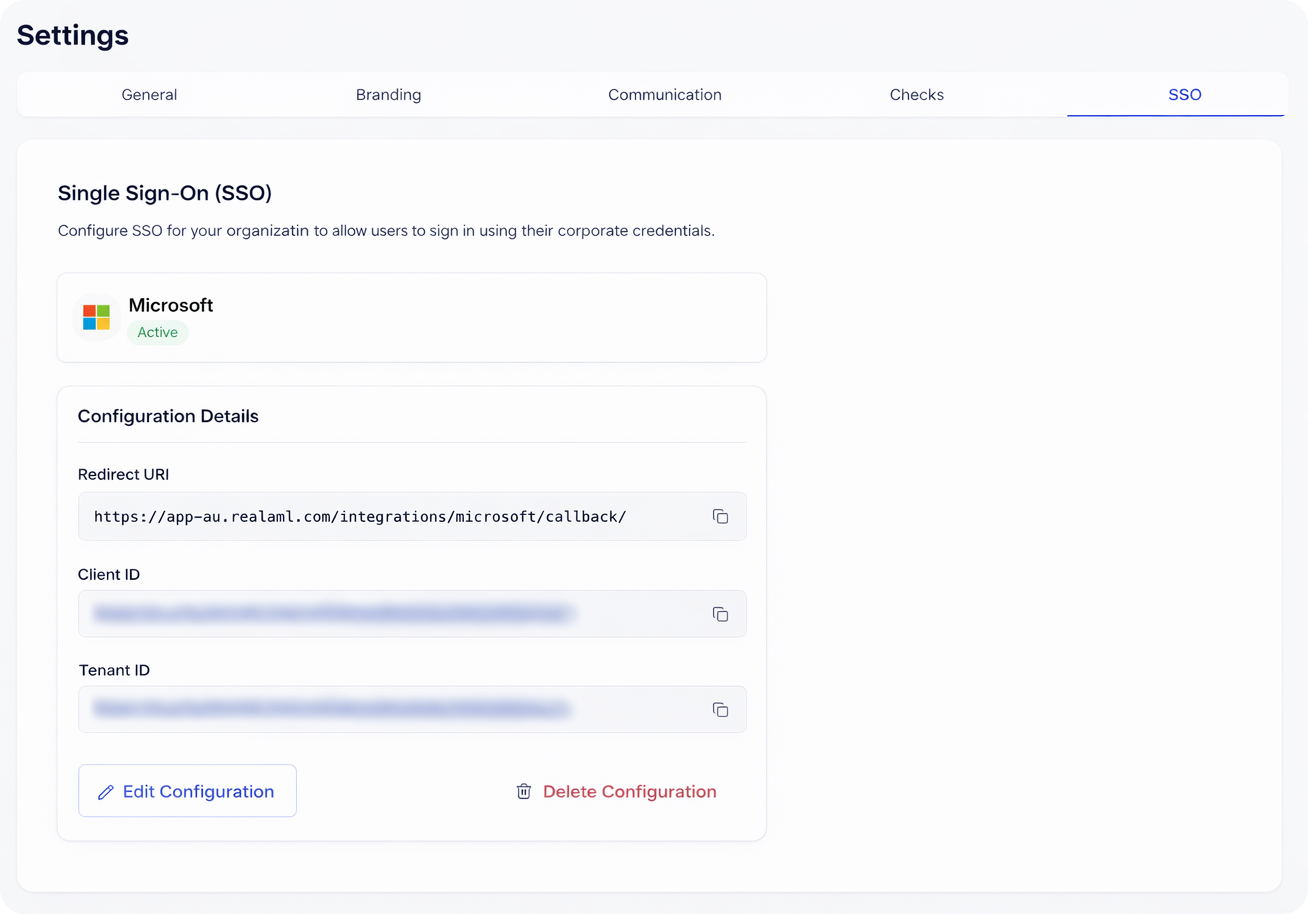Click the Settings page heading
This screenshot has width=1308, height=914.
coord(73,35)
